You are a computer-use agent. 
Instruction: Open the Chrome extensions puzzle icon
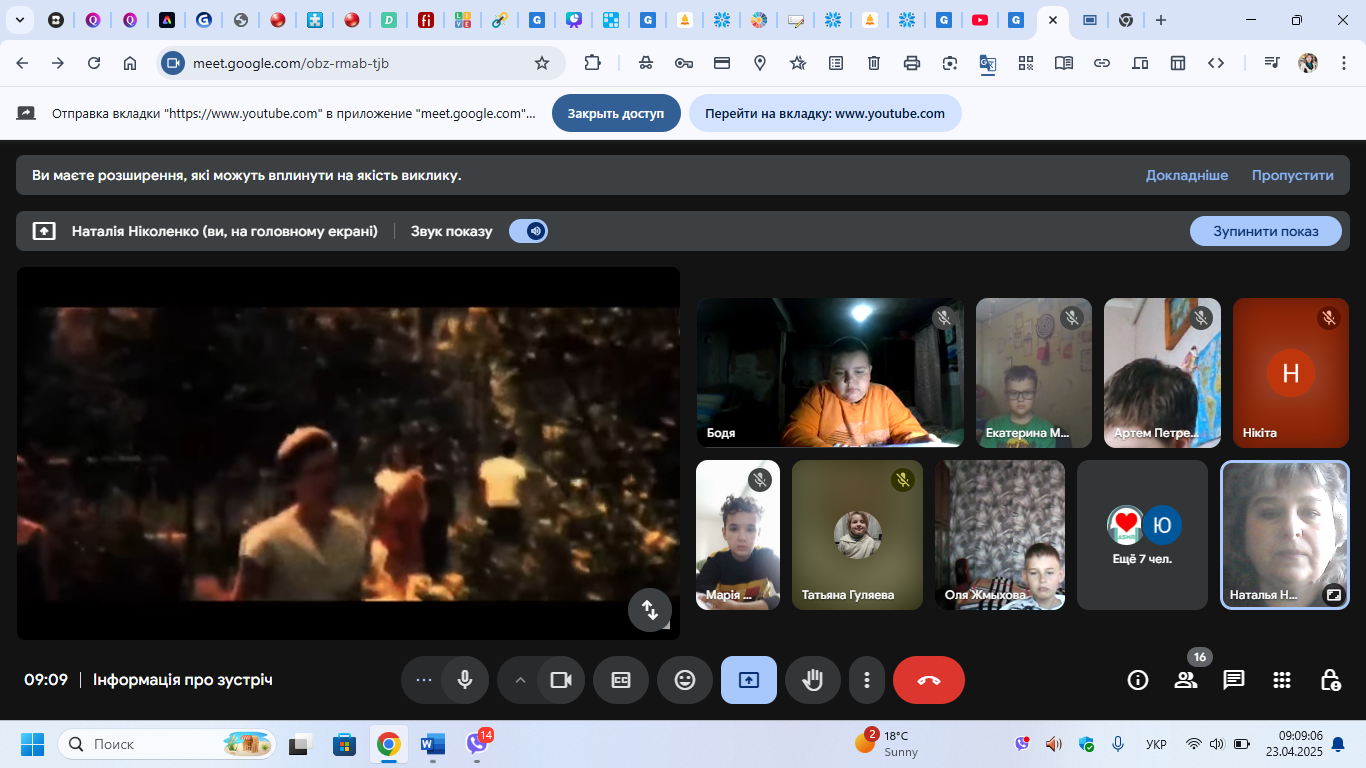(x=593, y=63)
